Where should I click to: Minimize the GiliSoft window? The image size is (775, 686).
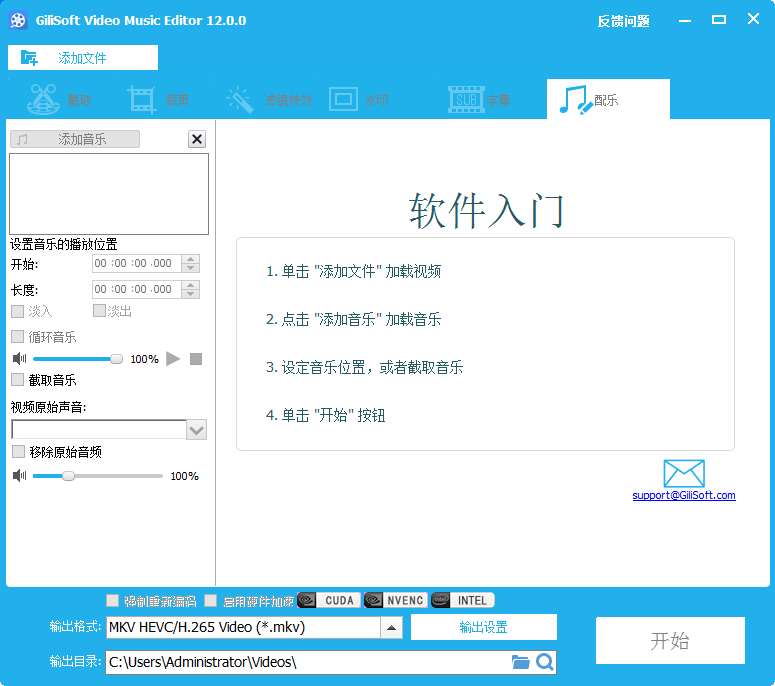pos(685,20)
